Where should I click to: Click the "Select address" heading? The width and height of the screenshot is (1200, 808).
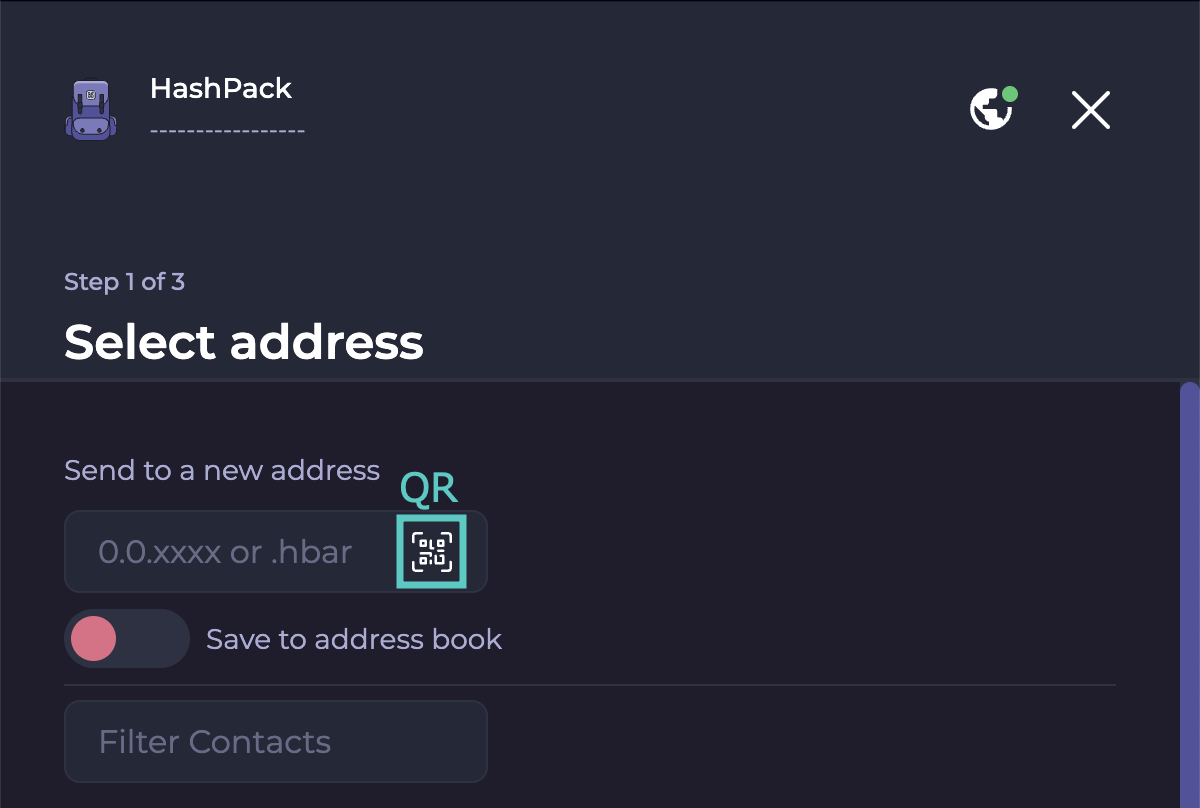(x=244, y=342)
